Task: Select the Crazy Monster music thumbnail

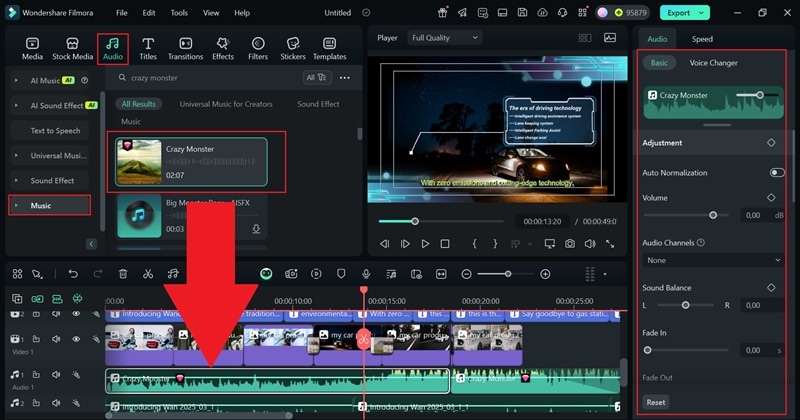Action: (139, 162)
